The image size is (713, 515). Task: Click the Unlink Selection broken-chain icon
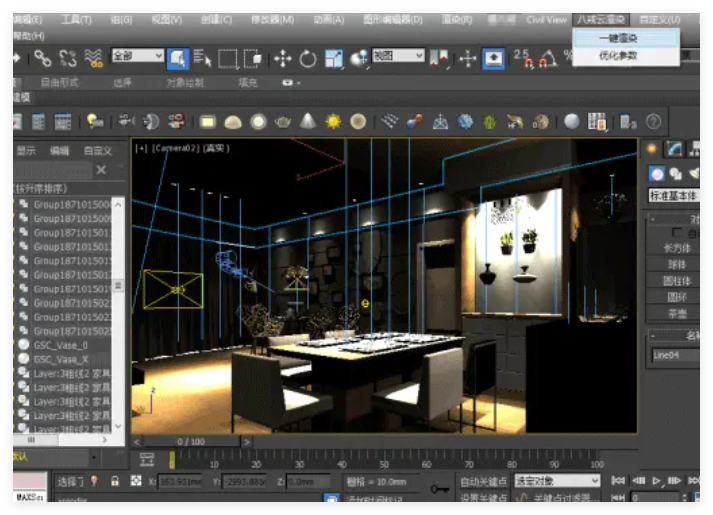pos(68,59)
